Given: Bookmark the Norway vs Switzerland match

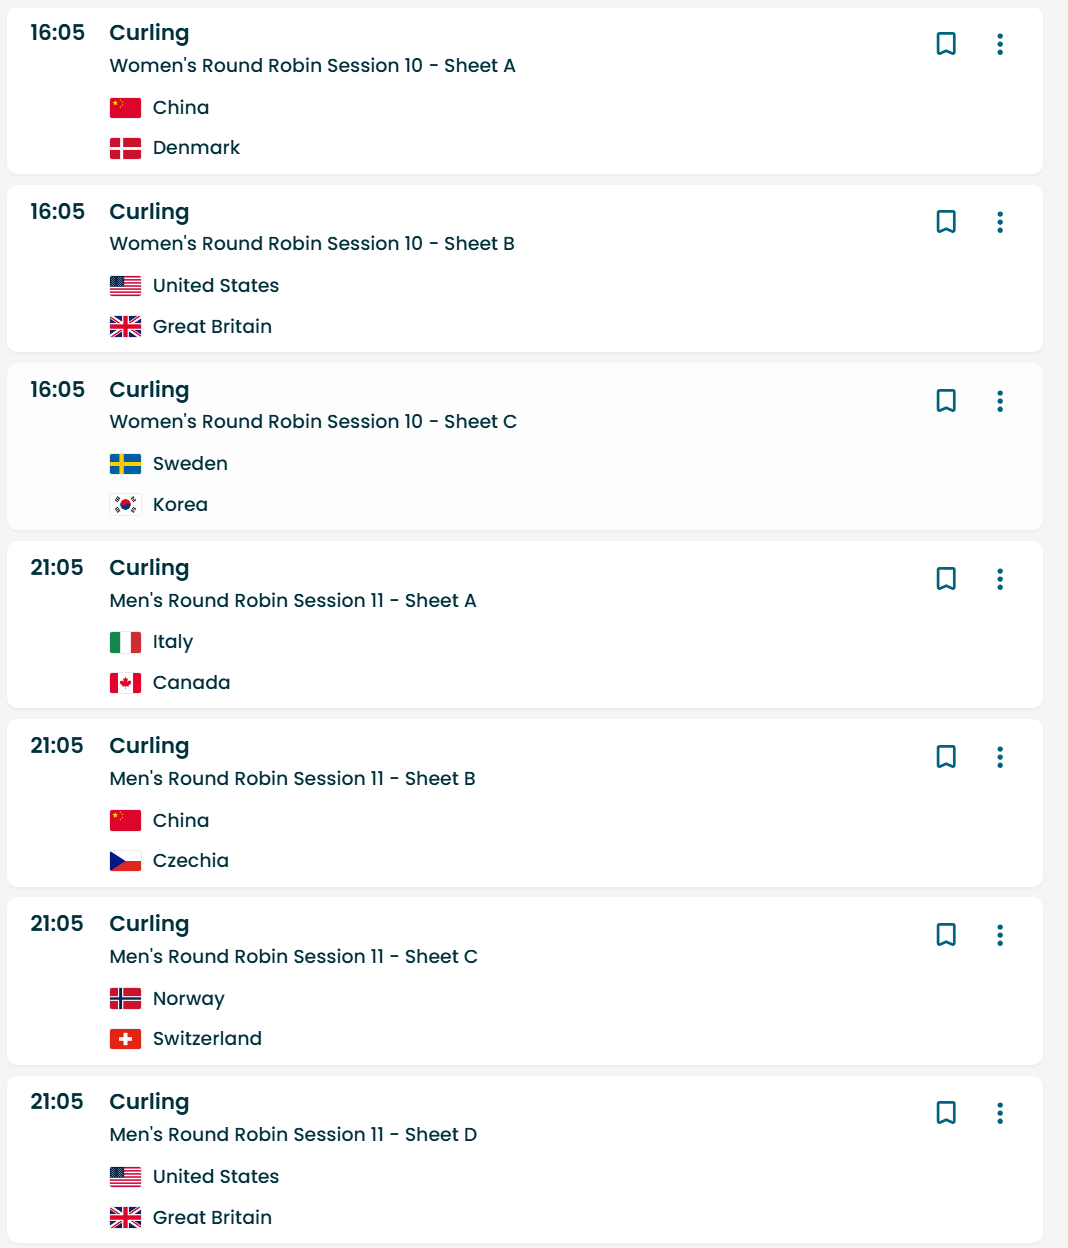Looking at the screenshot, I should [x=945, y=935].
